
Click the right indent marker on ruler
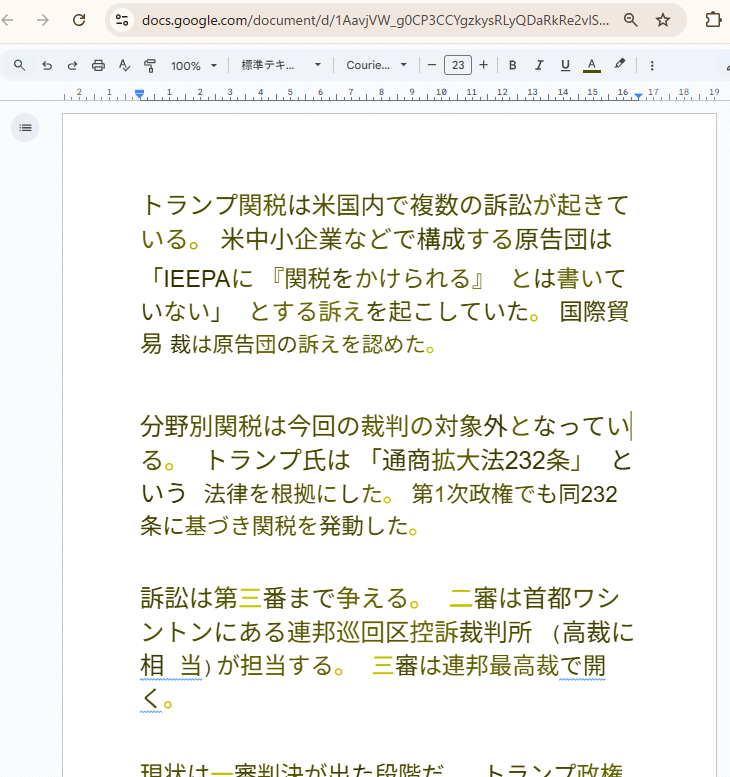tap(639, 95)
